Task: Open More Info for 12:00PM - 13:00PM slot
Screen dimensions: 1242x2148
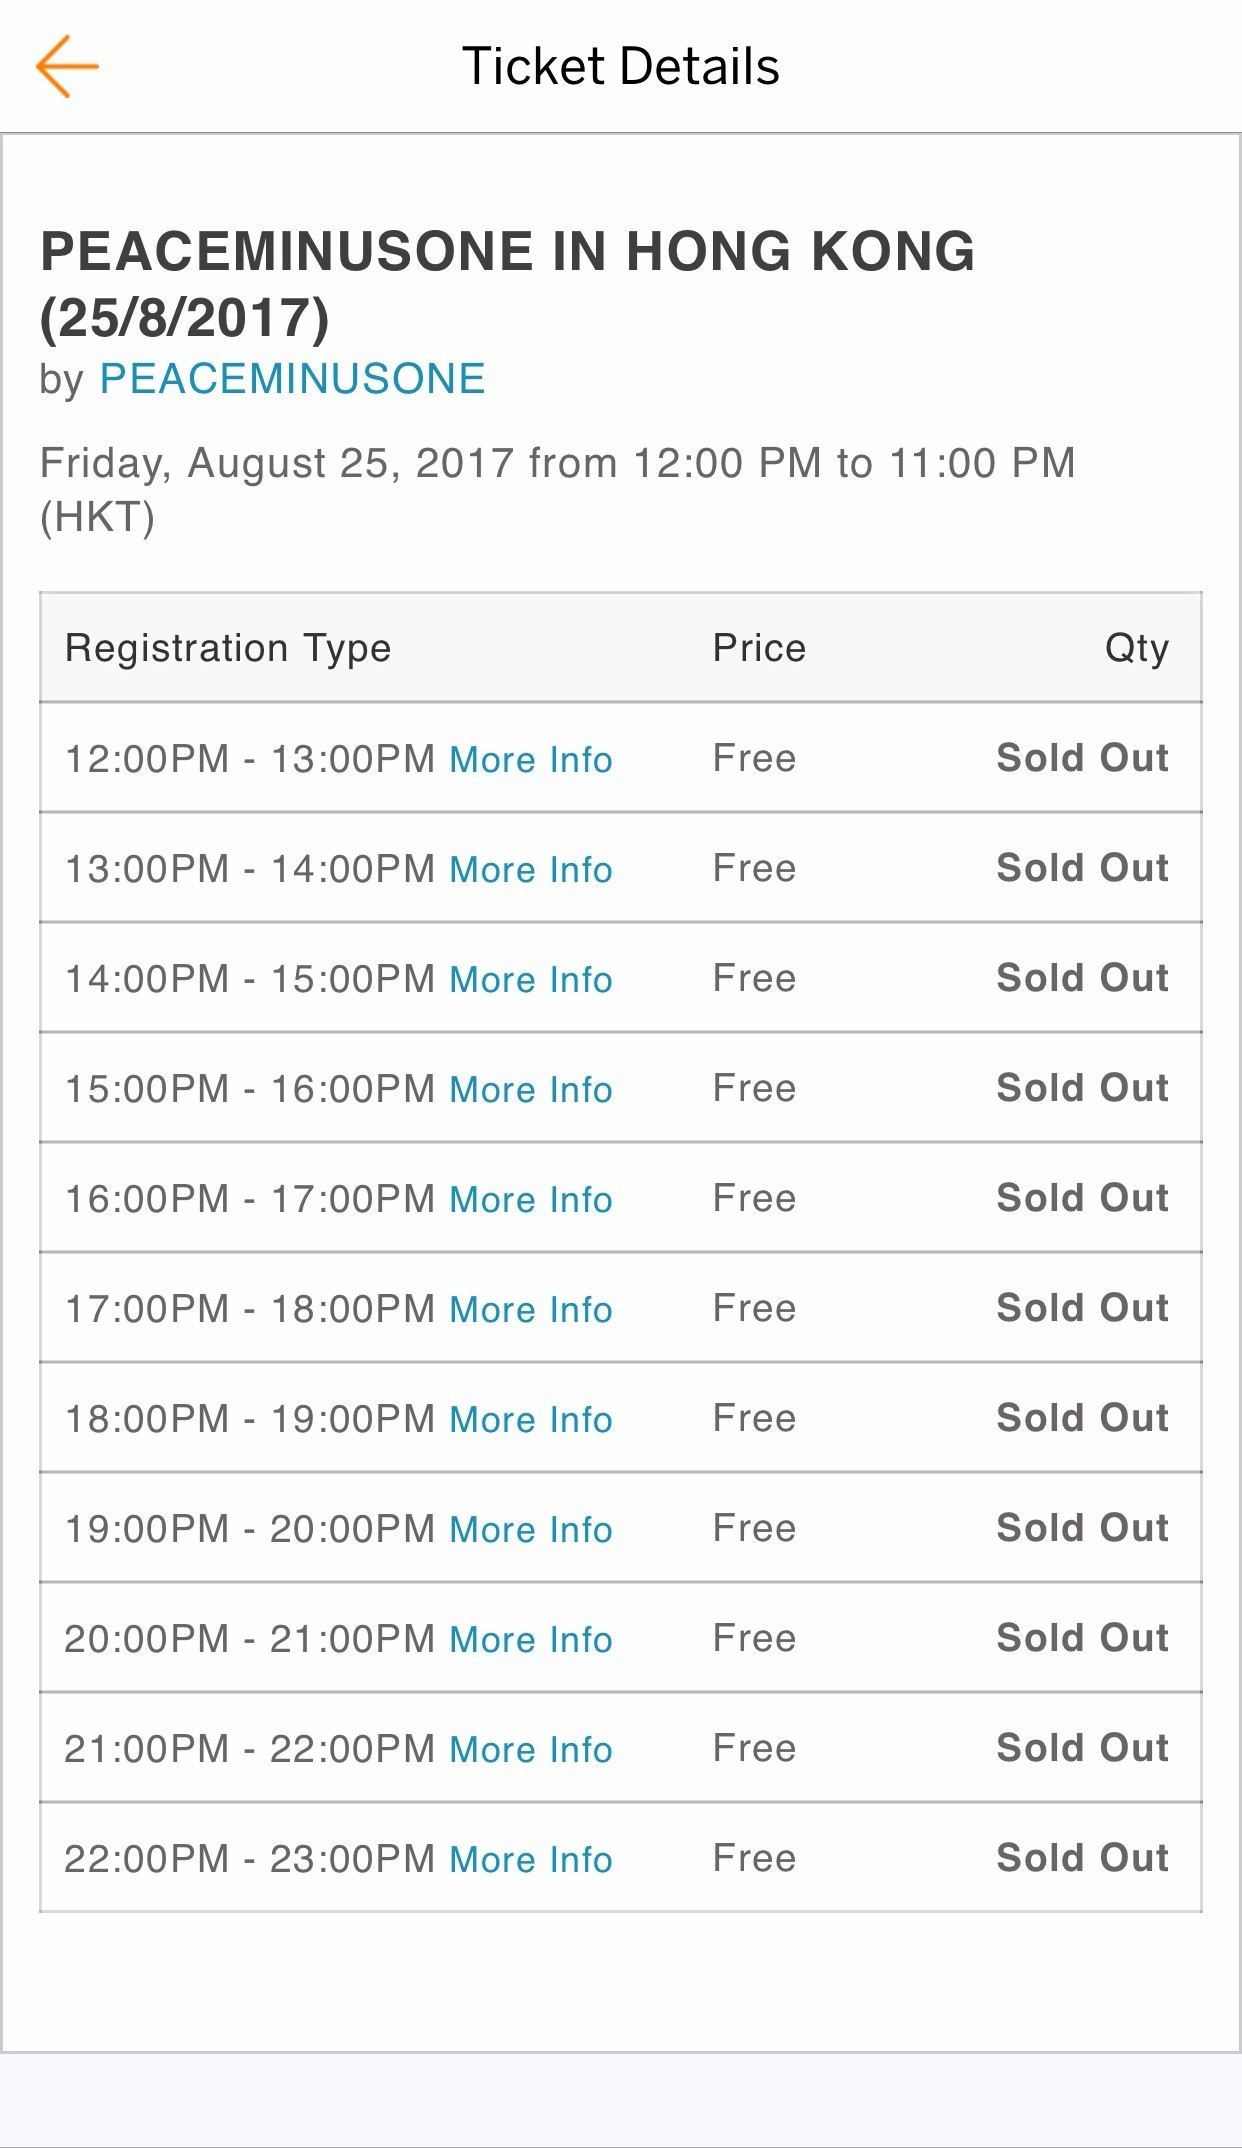Action: pyautogui.click(x=530, y=760)
